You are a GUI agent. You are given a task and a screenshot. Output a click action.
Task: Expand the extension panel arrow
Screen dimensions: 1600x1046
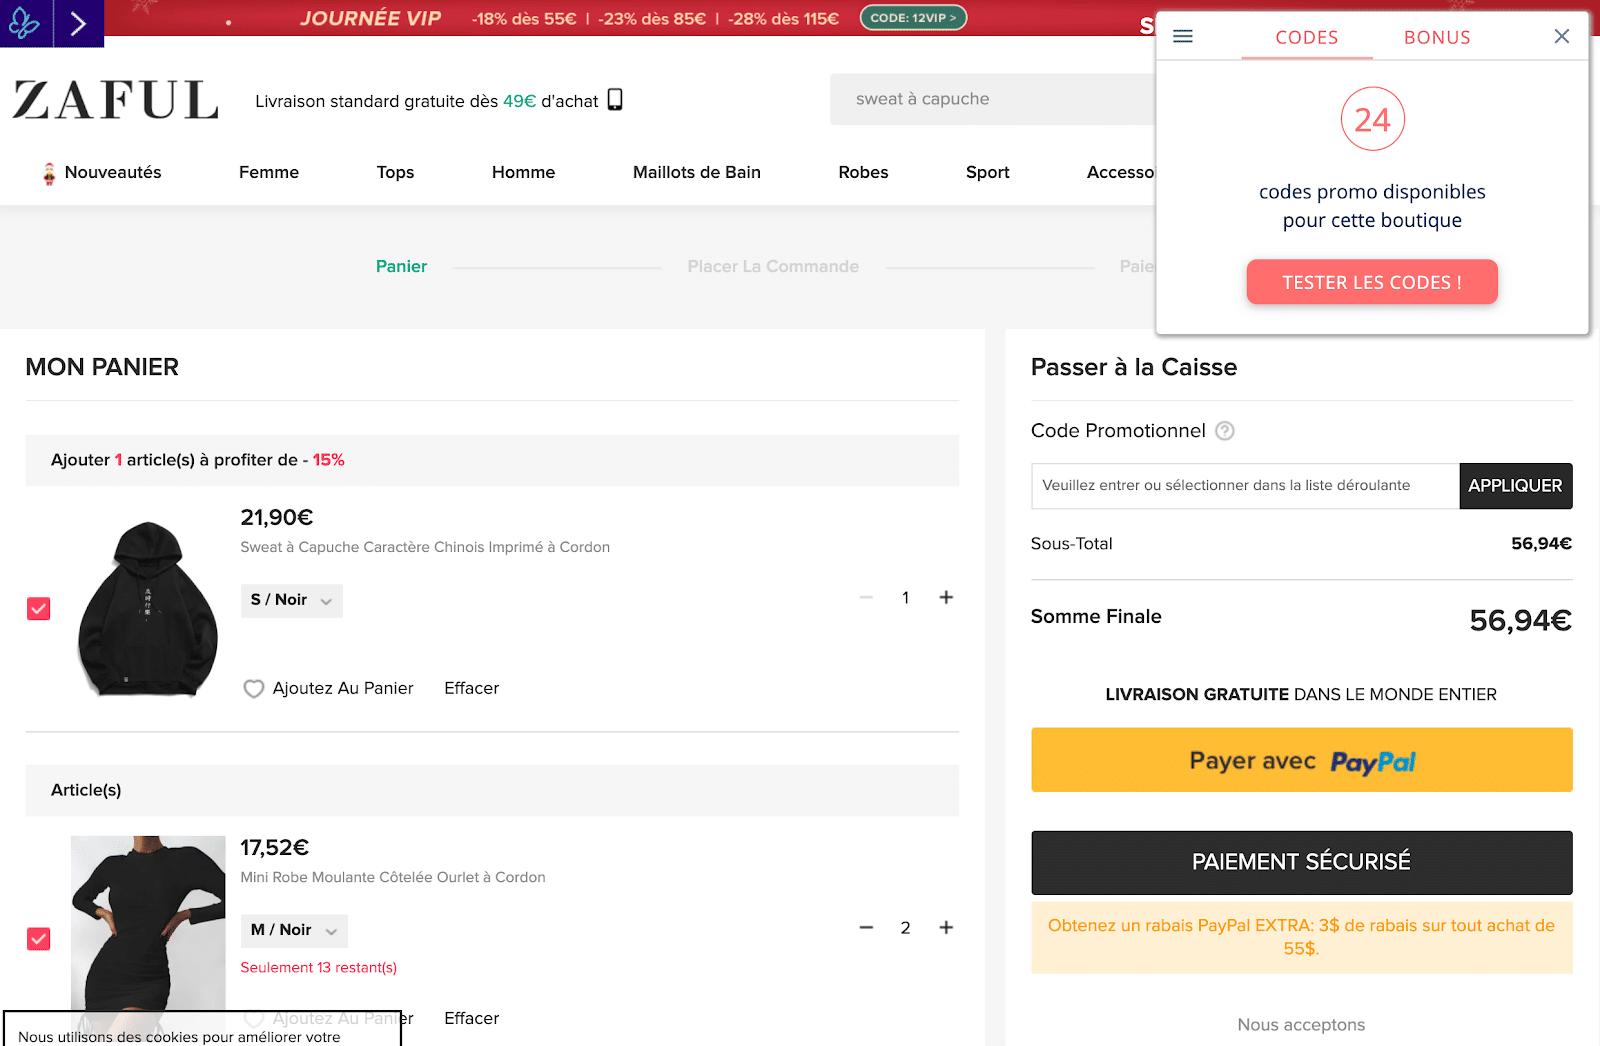point(78,23)
